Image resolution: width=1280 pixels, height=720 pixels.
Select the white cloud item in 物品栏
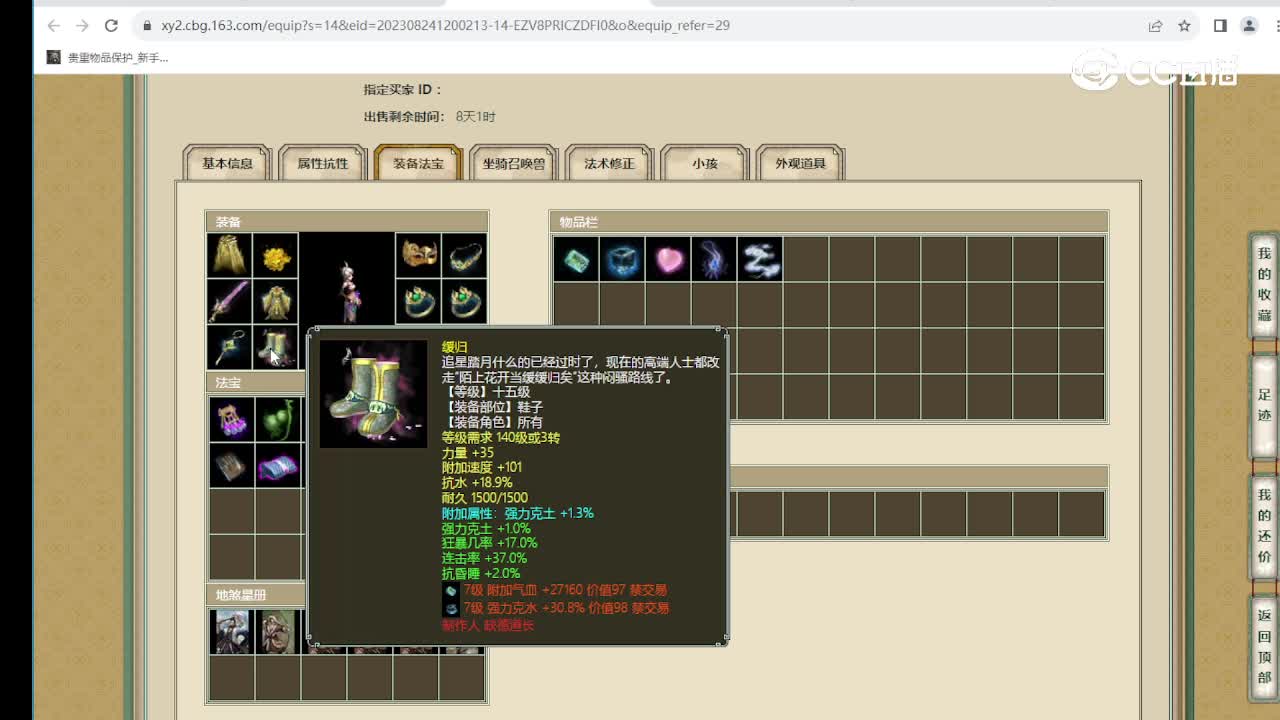pos(760,259)
